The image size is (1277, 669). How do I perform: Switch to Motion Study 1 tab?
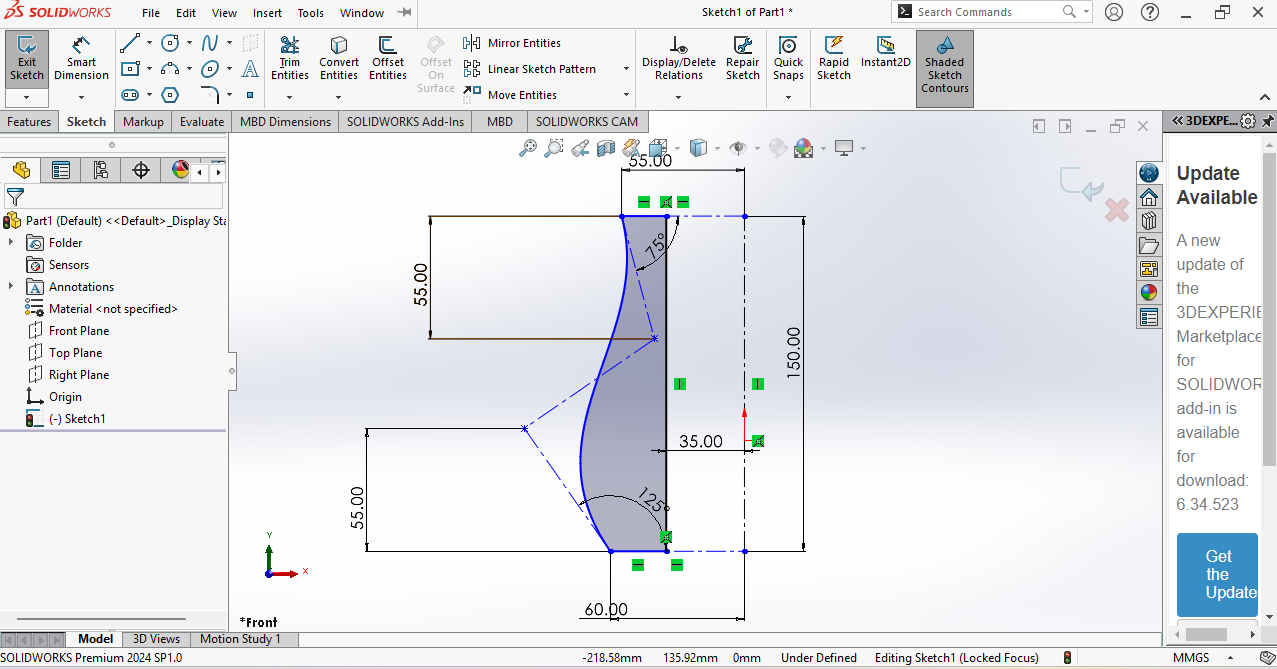[x=240, y=639]
